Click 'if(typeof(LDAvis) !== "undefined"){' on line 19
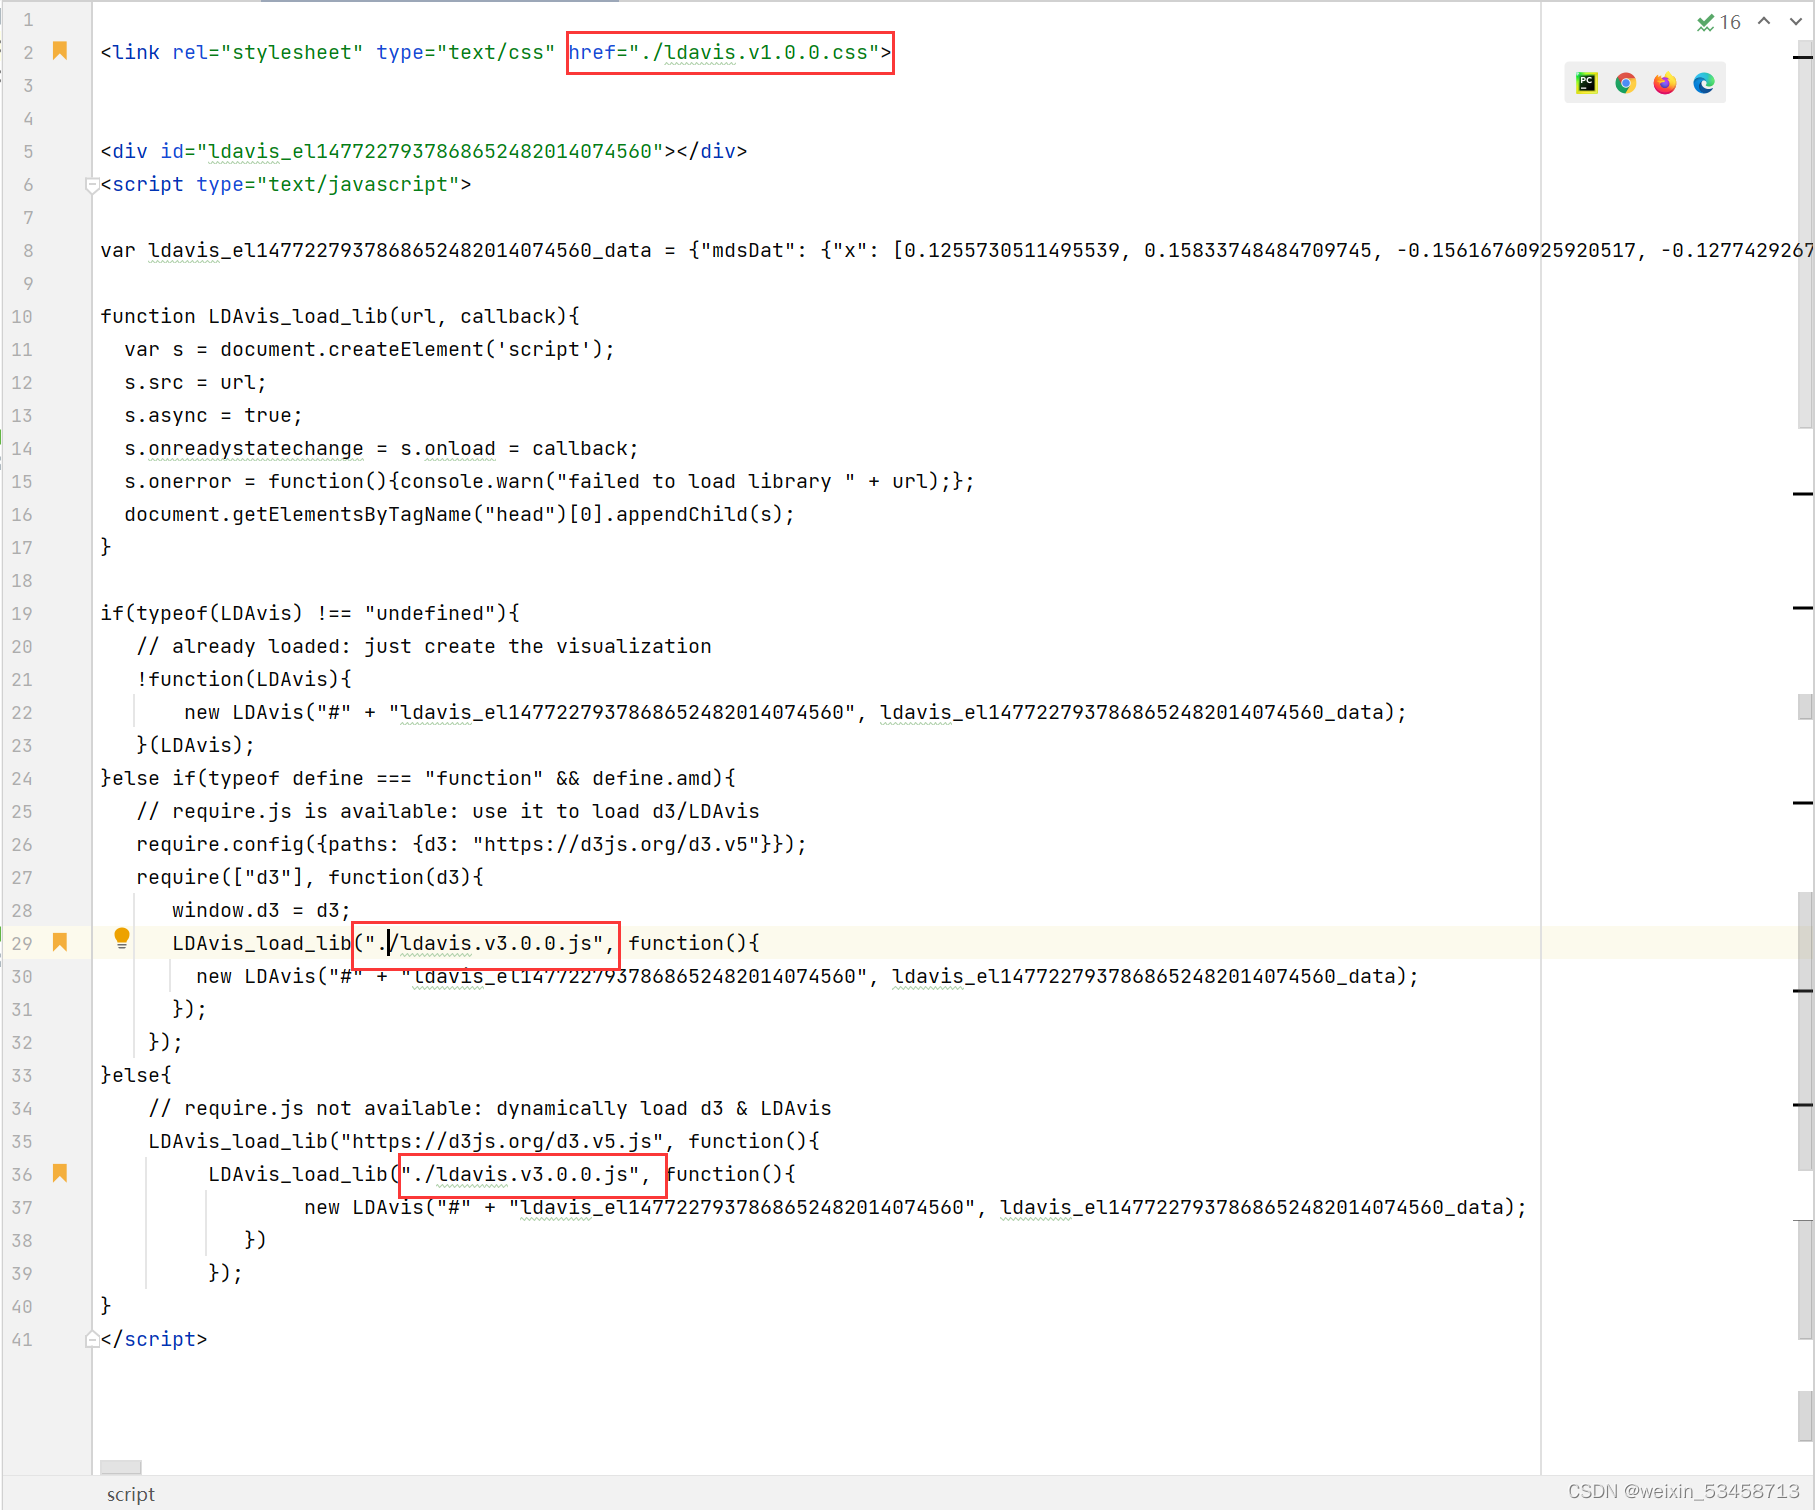Image resolution: width=1815 pixels, height=1510 pixels. pyautogui.click(x=310, y=613)
